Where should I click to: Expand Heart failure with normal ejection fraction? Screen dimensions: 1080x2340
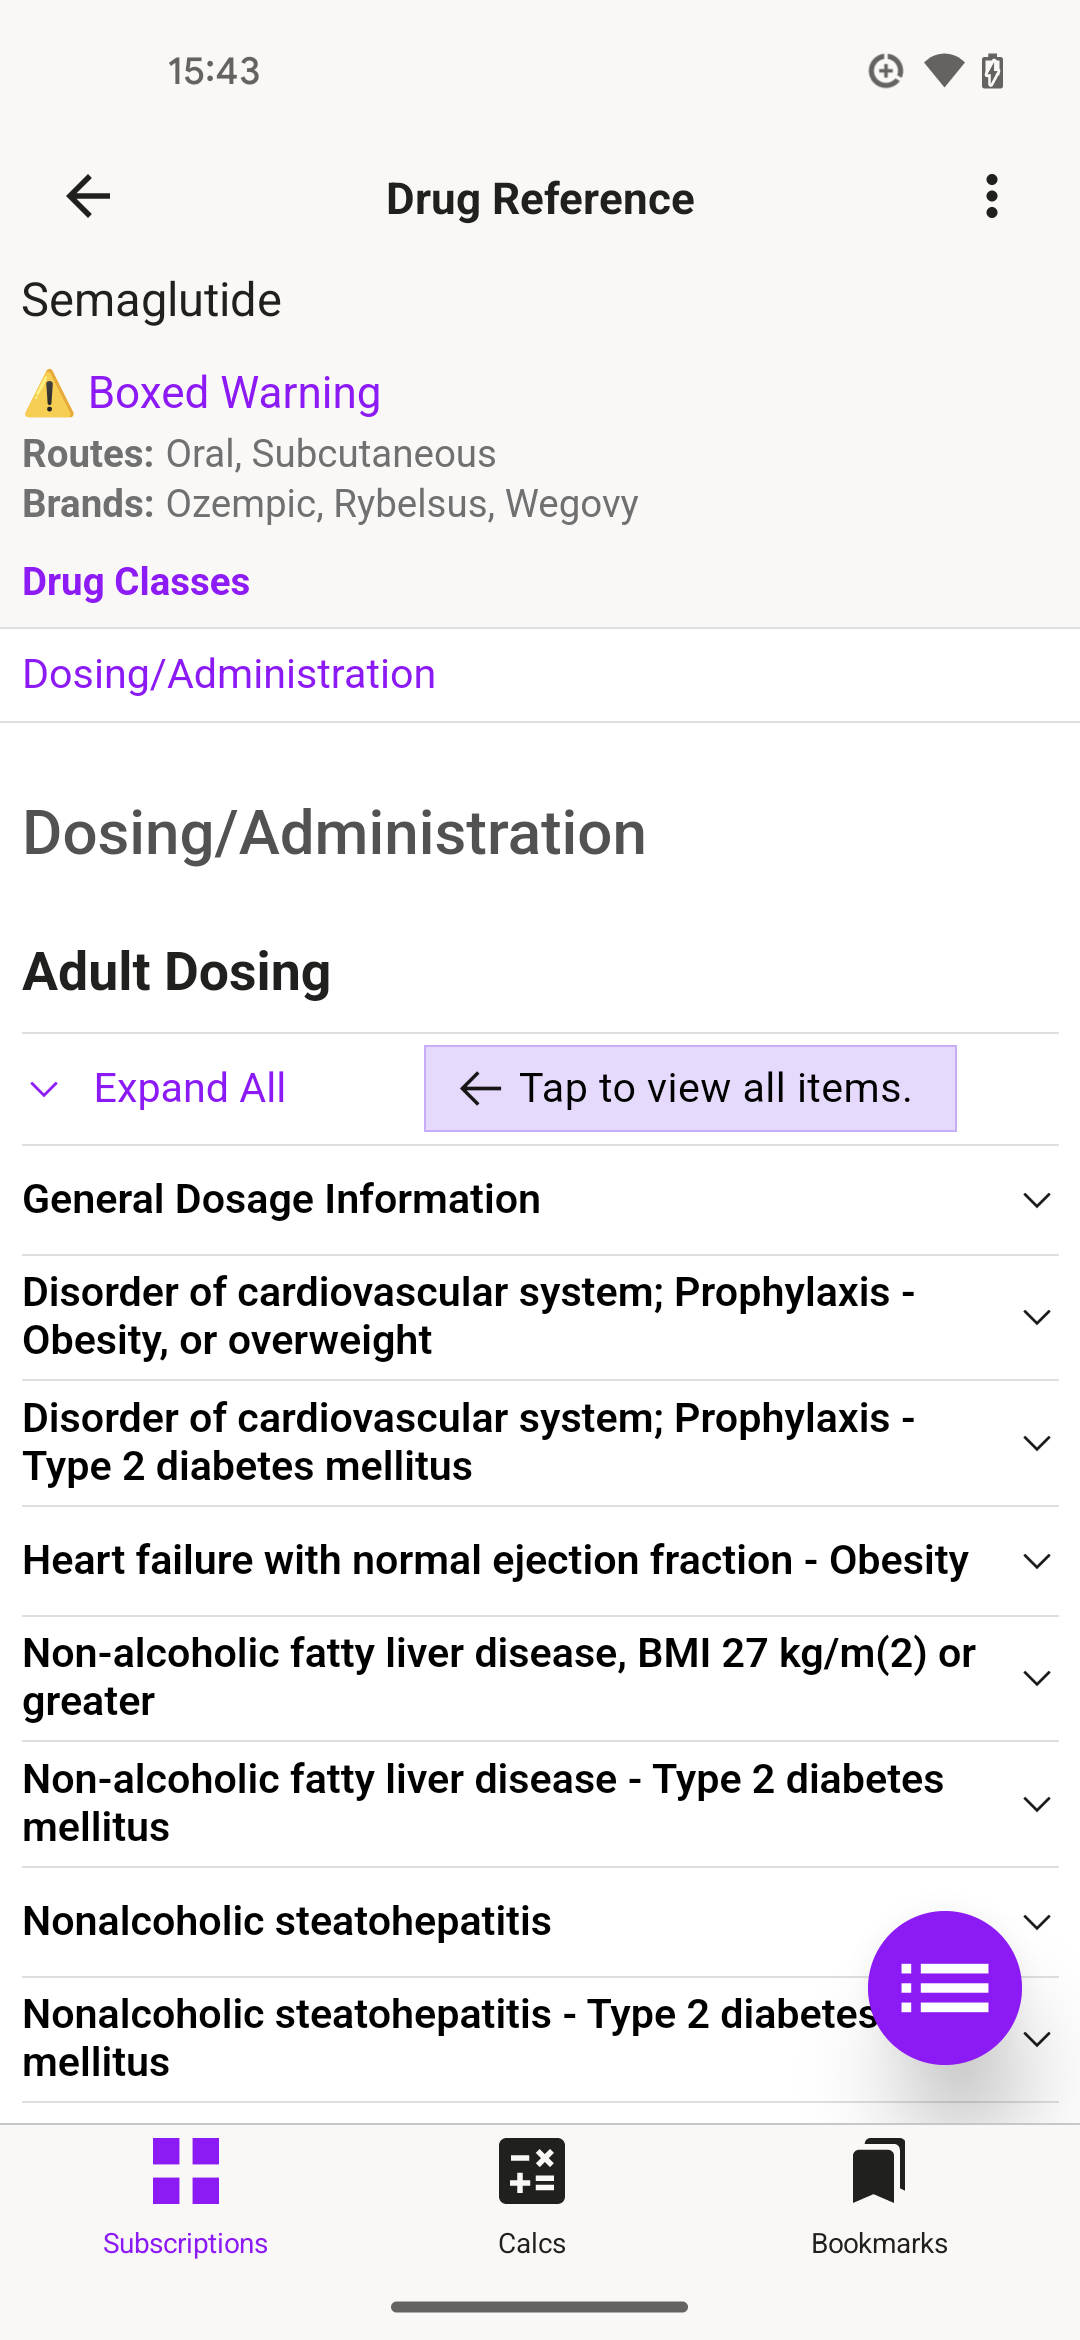tap(540, 1561)
